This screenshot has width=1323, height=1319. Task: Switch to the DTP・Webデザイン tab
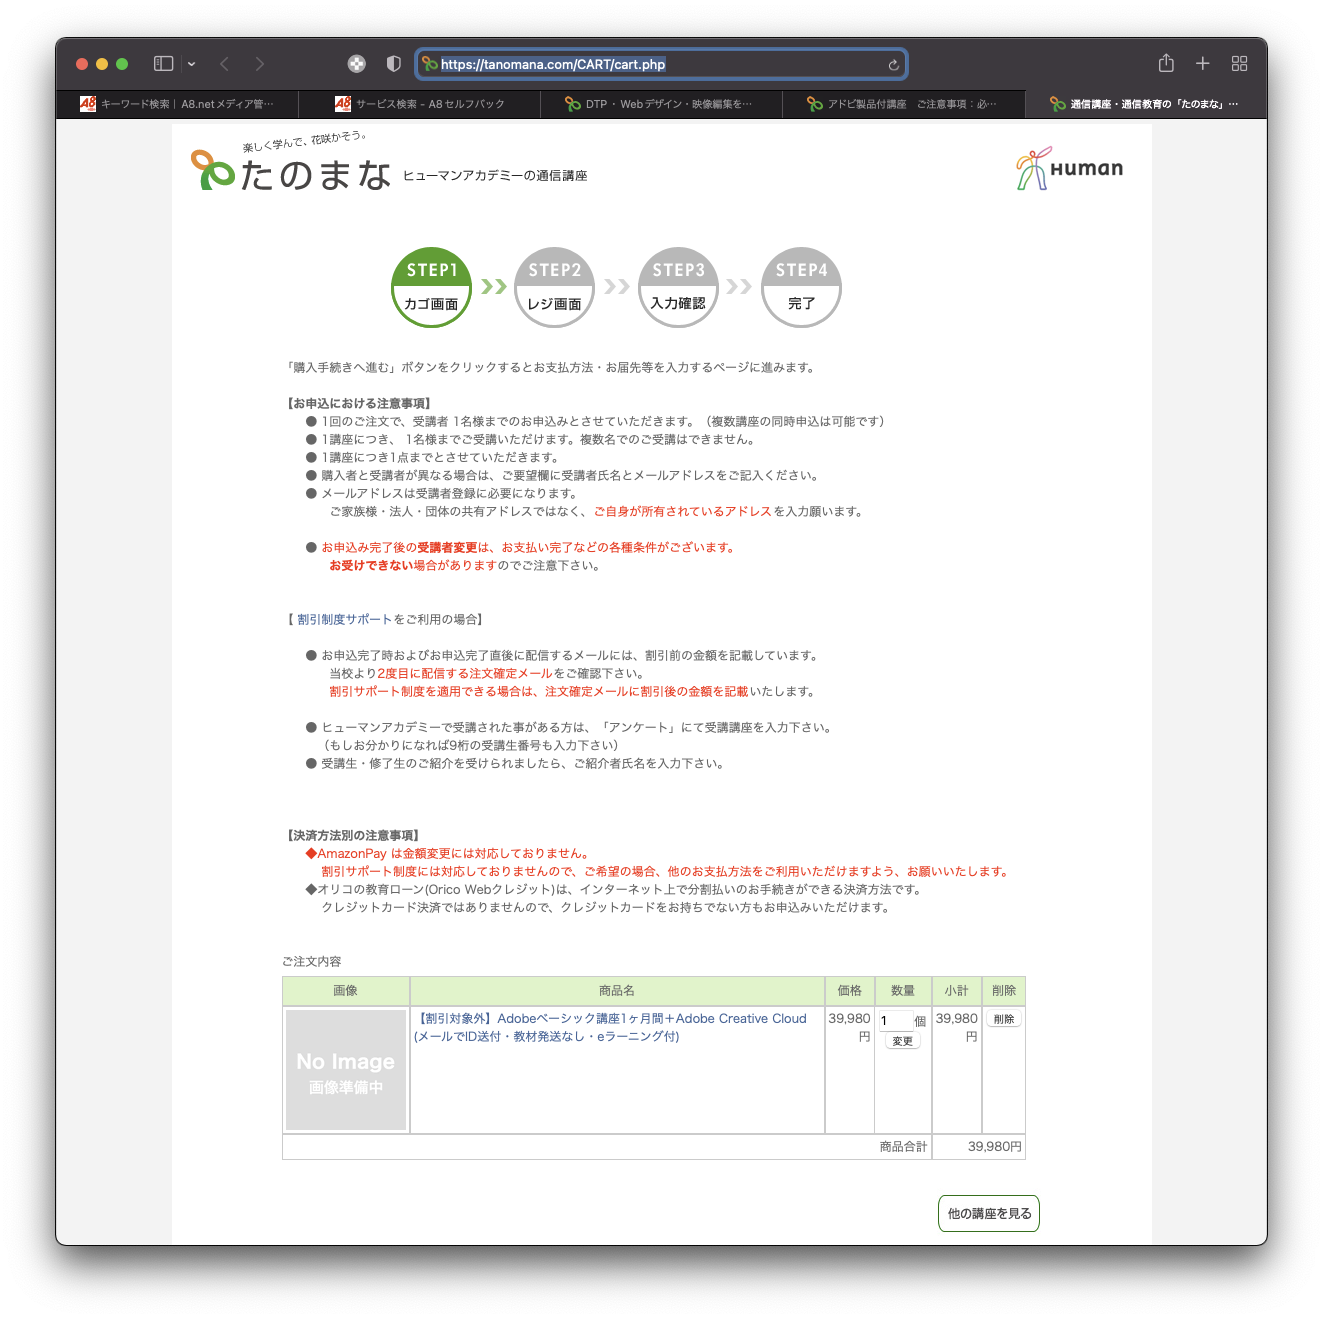coord(661,104)
